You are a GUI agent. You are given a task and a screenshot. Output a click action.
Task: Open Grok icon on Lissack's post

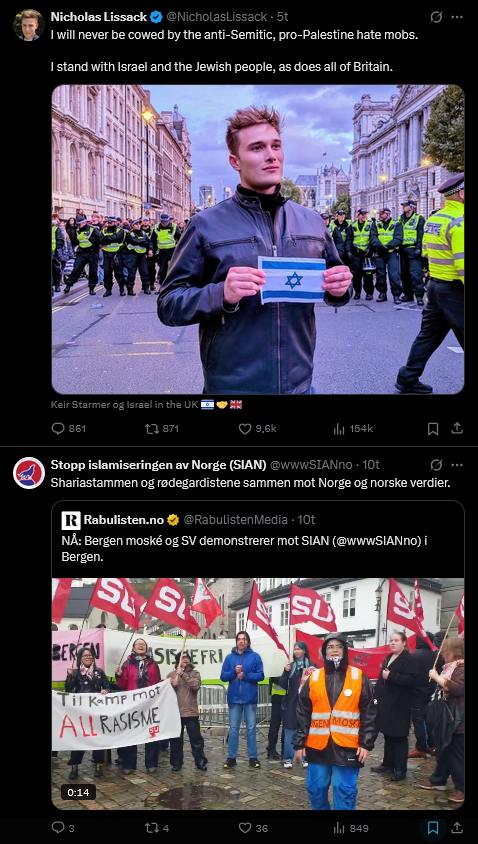(436, 17)
